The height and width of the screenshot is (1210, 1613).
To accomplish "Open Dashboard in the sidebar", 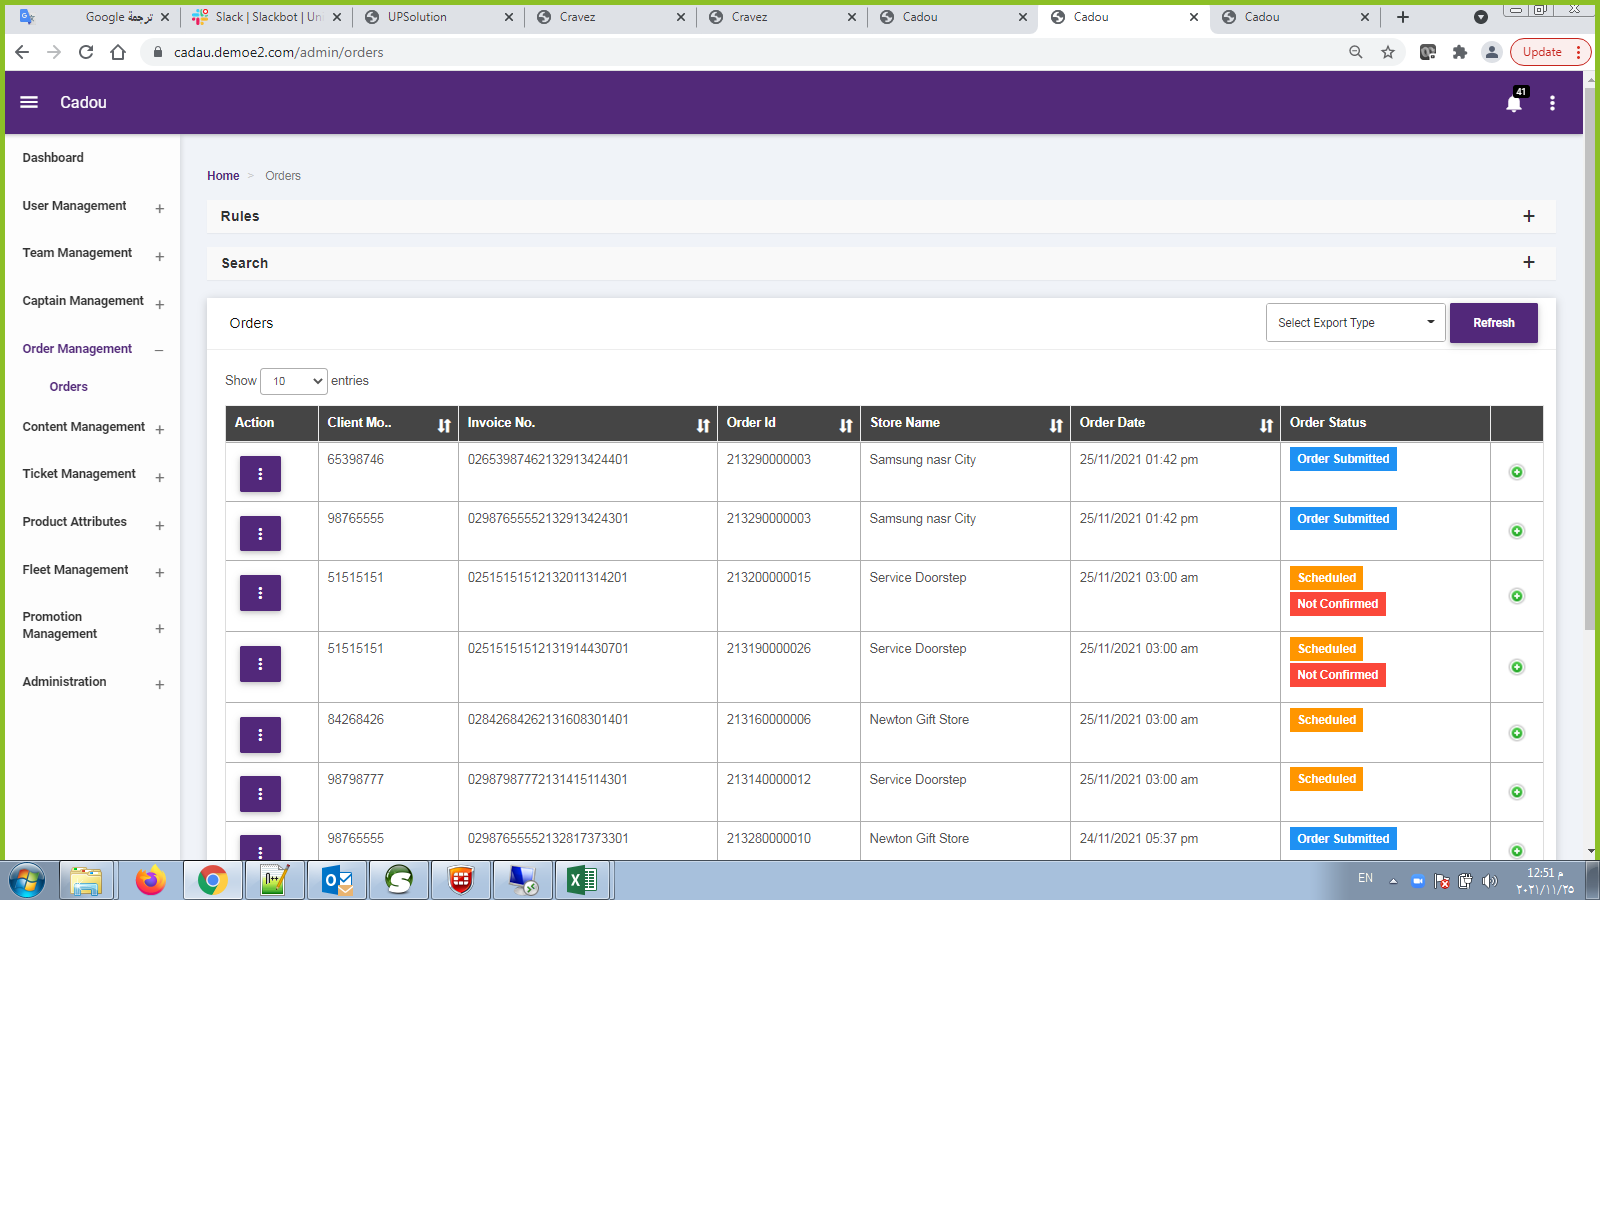I will 54,159.
